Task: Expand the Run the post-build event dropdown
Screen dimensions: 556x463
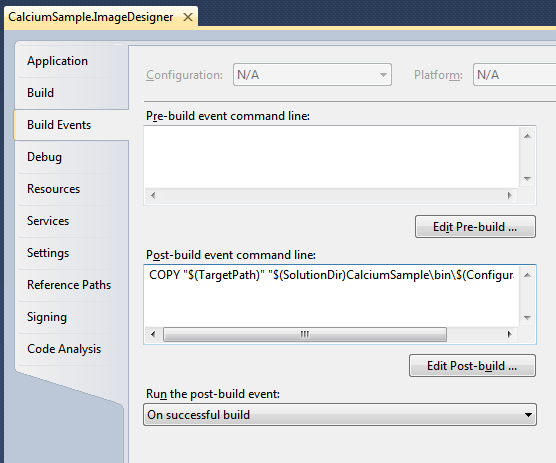Action: point(340,414)
